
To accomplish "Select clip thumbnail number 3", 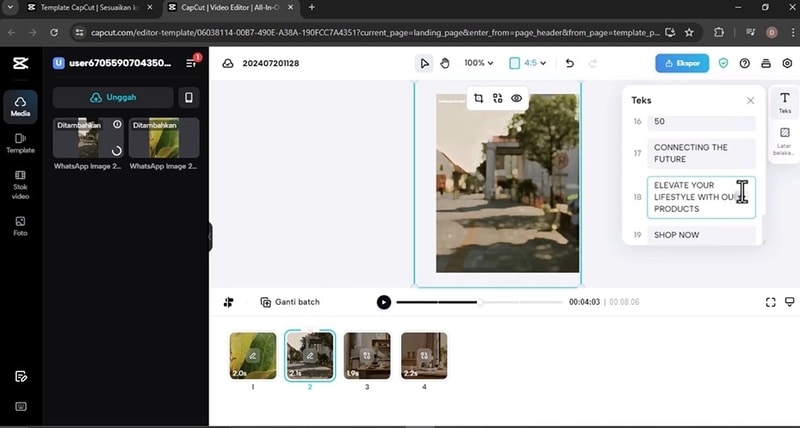I will [367, 355].
